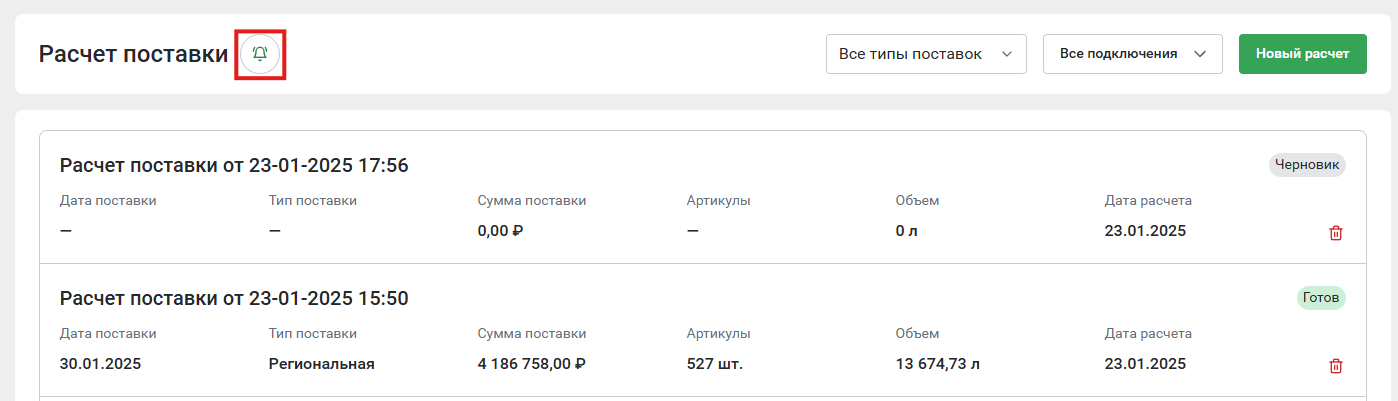Click the 'Региональная' supply type value
Viewport: 1398px width, 401px height.
(321, 364)
